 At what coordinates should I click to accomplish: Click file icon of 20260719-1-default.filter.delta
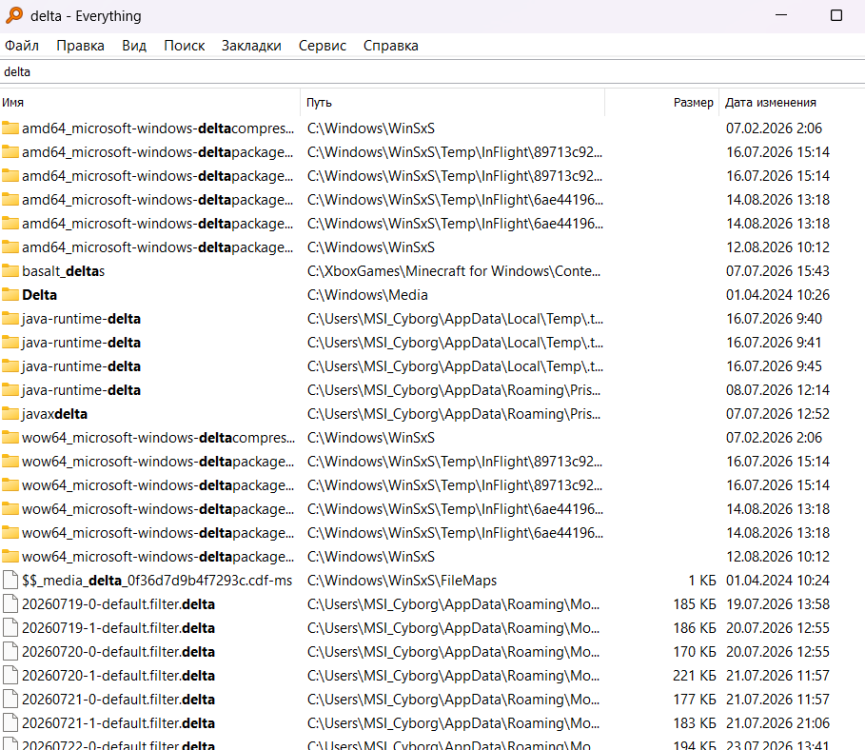point(10,628)
